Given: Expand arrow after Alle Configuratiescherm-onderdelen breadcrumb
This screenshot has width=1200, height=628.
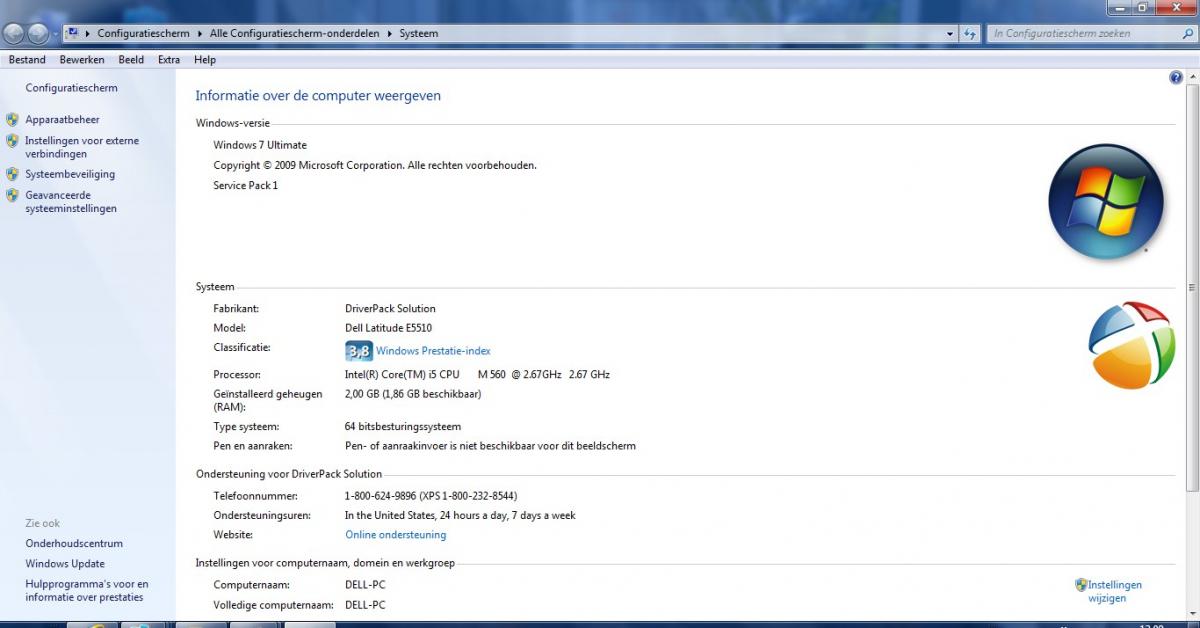Looking at the screenshot, I should [x=389, y=33].
